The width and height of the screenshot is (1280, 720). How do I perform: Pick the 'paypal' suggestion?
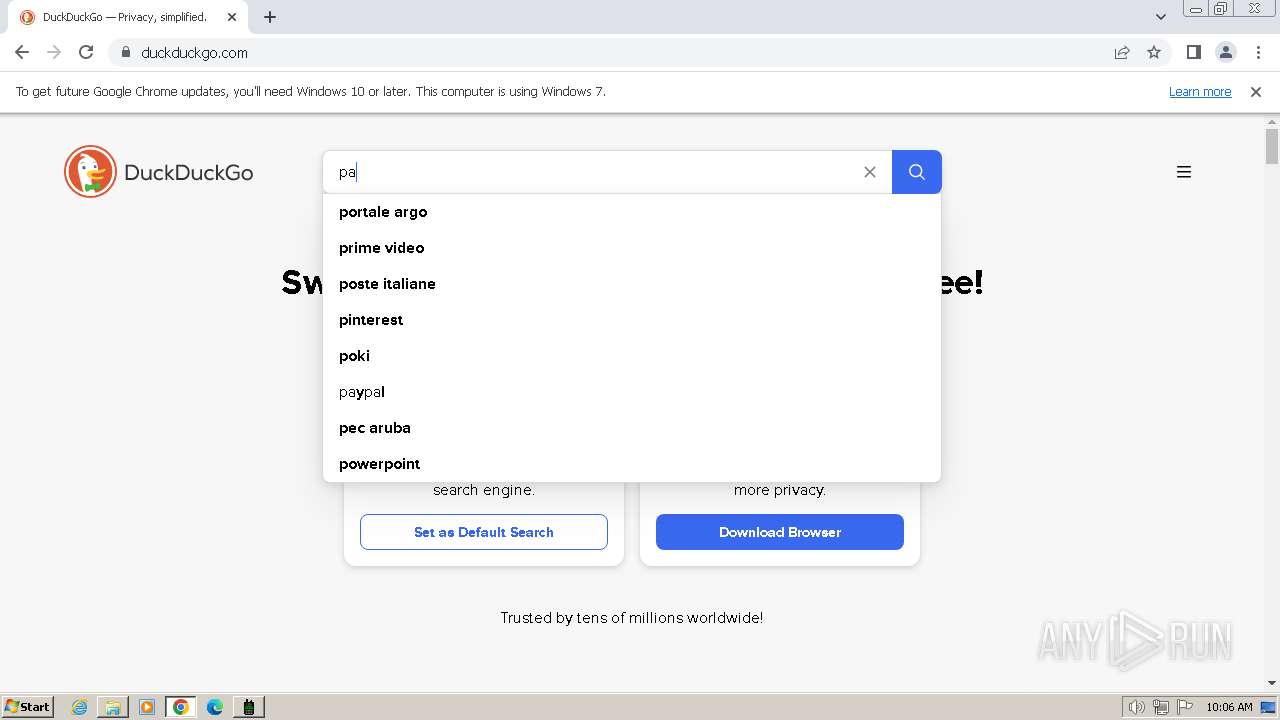click(x=632, y=392)
